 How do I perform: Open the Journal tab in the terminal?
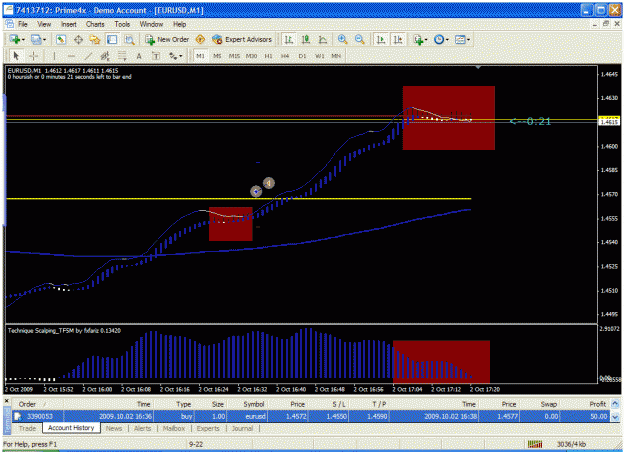point(242,428)
